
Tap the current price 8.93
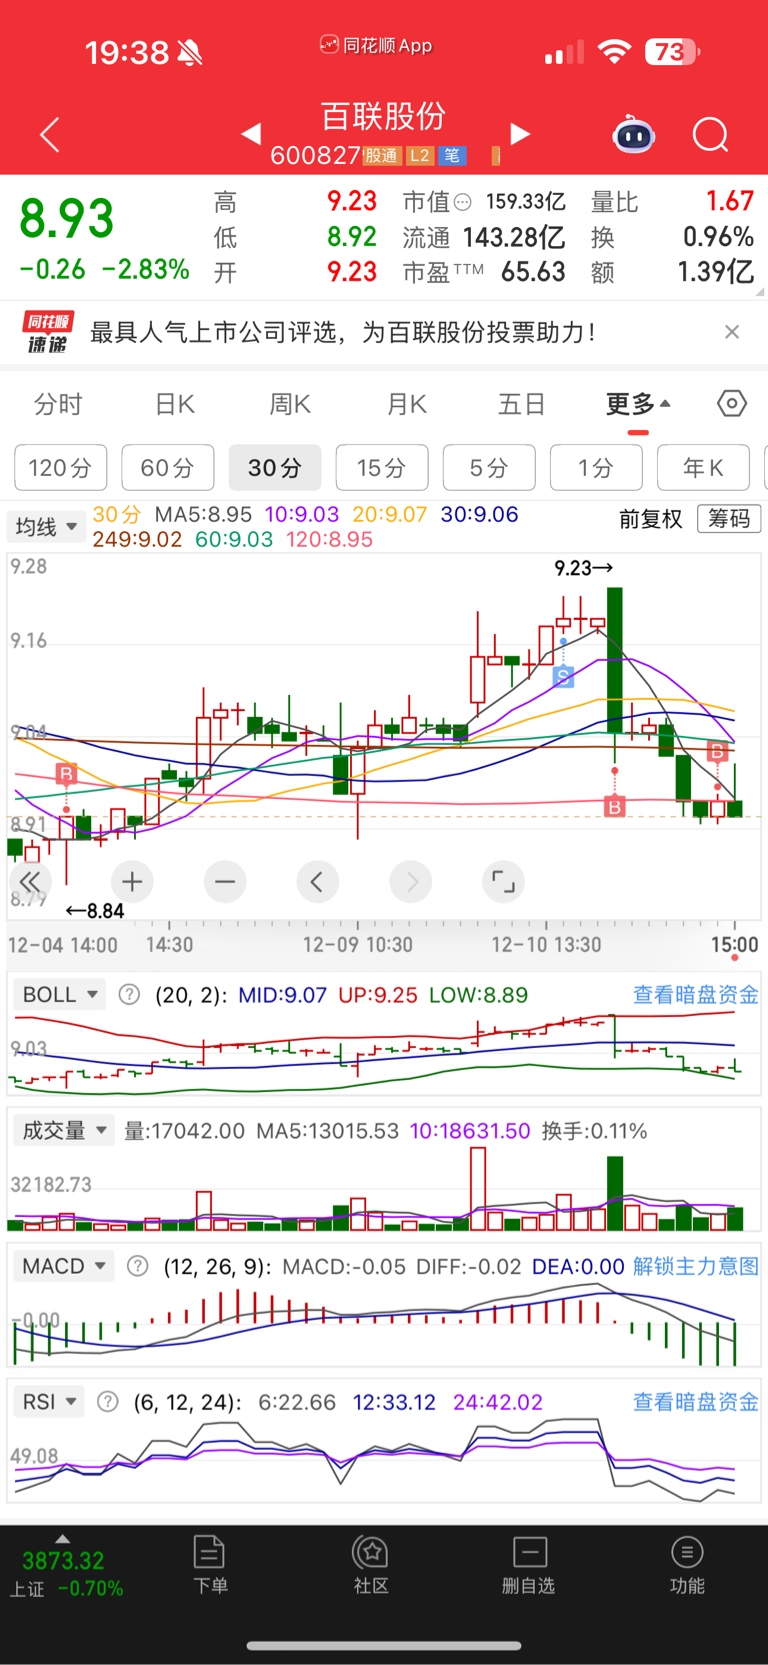(x=67, y=218)
